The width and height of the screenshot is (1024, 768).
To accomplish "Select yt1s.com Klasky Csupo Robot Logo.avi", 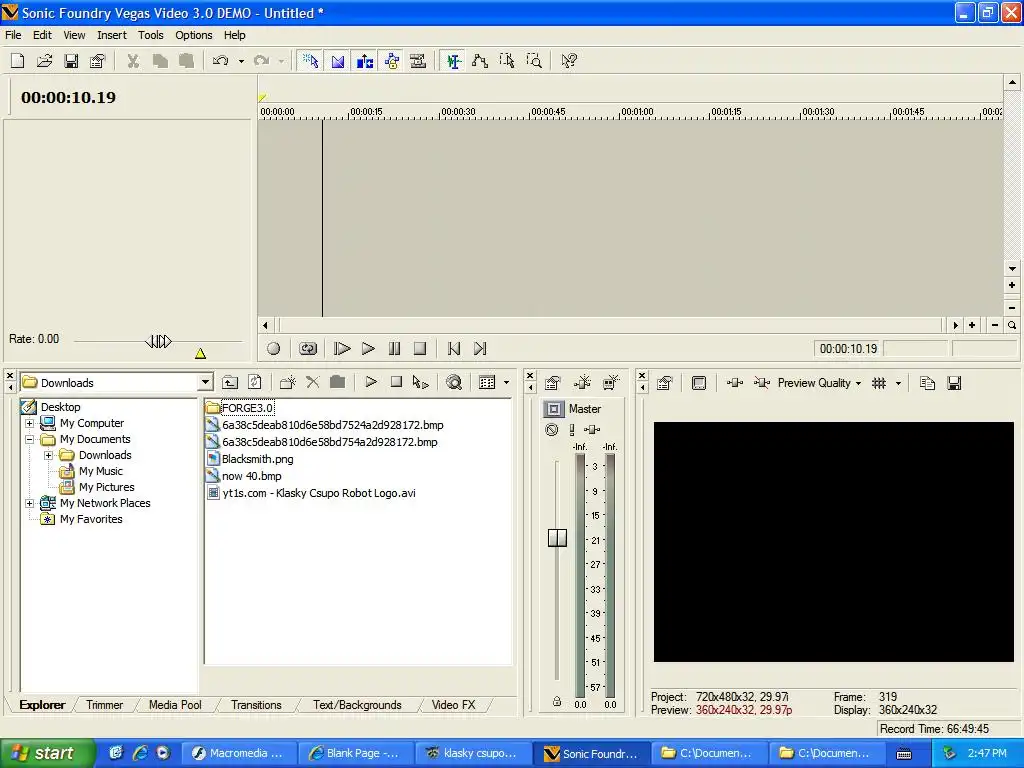I will pos(319,493).
